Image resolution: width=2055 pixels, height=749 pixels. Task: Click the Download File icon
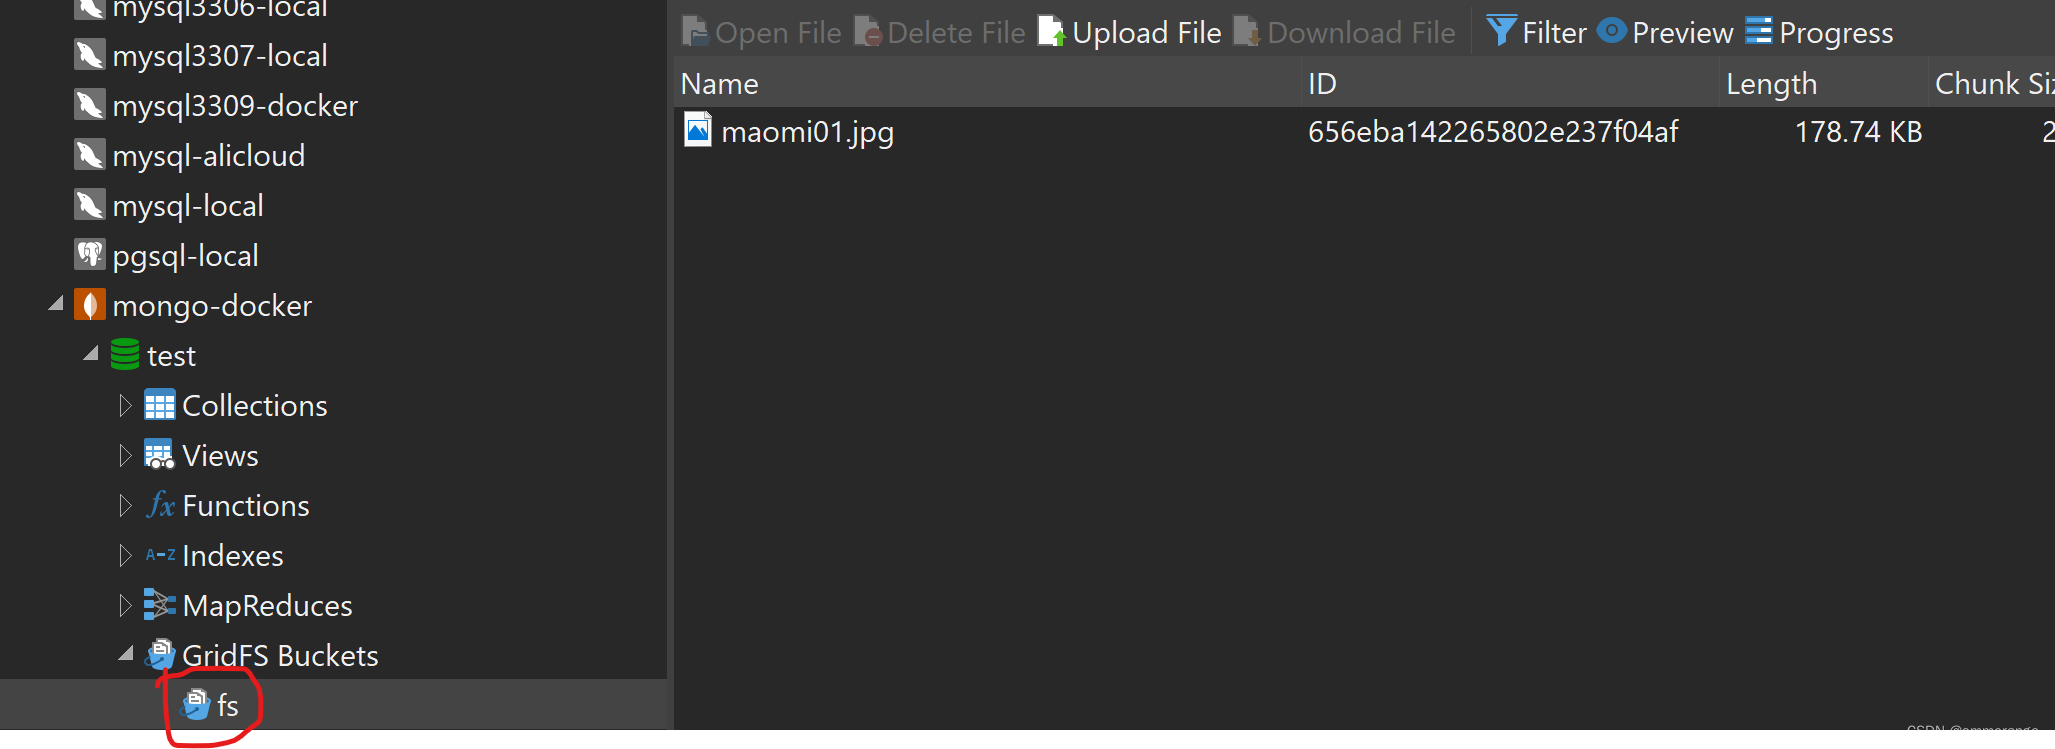(1245, 31)
